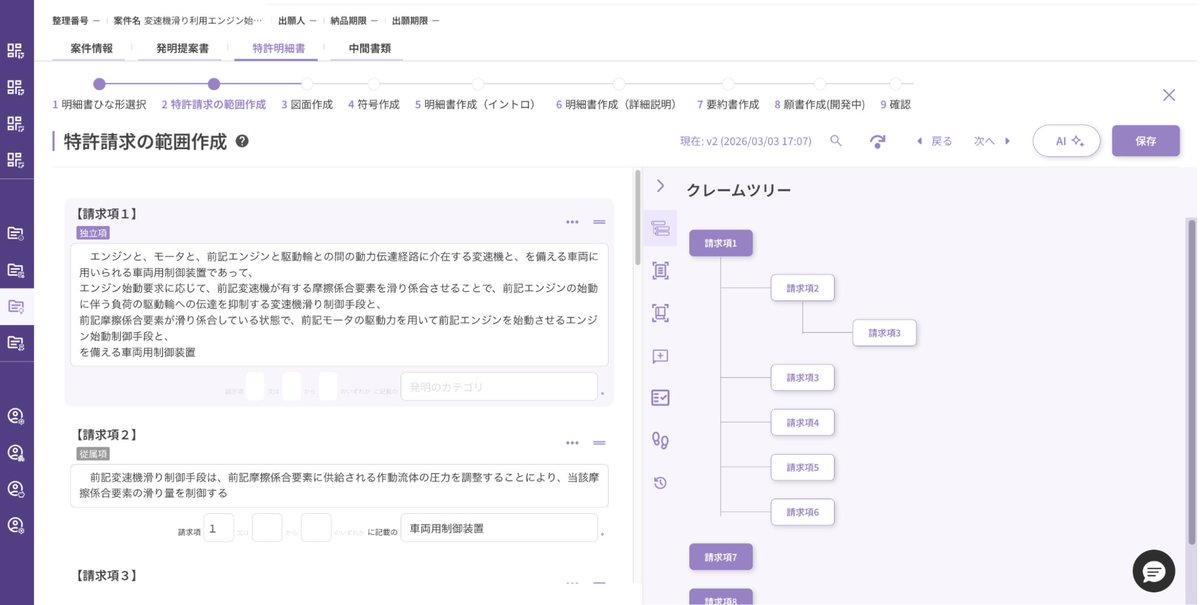
Task: Click 戻る to go back
Action: [934, 141]
